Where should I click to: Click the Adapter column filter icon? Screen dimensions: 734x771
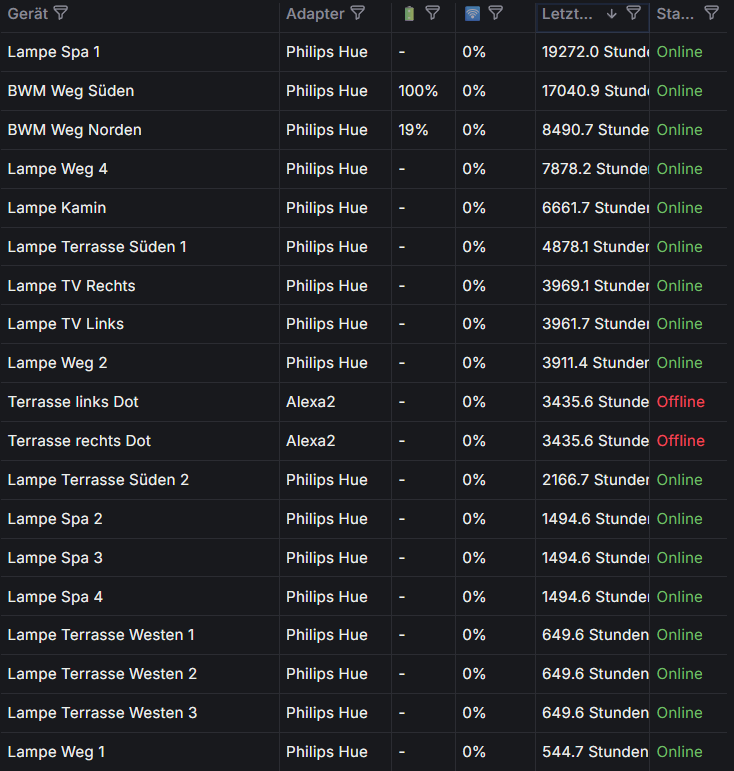358,13
